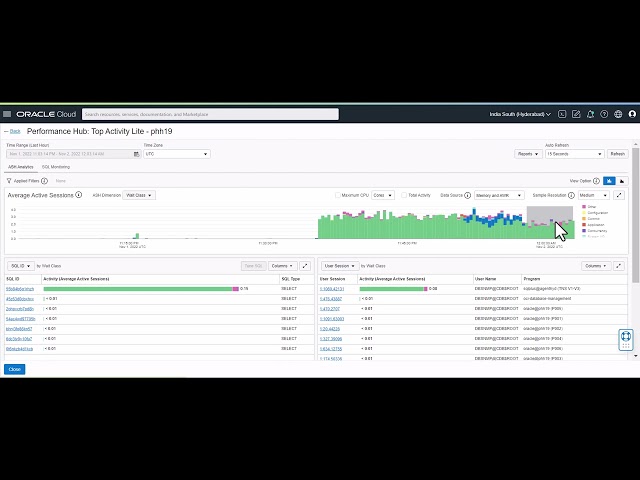Open the Reports dropdown menu
Viewport: 640px width, 480px height.
tap(528, 154)
